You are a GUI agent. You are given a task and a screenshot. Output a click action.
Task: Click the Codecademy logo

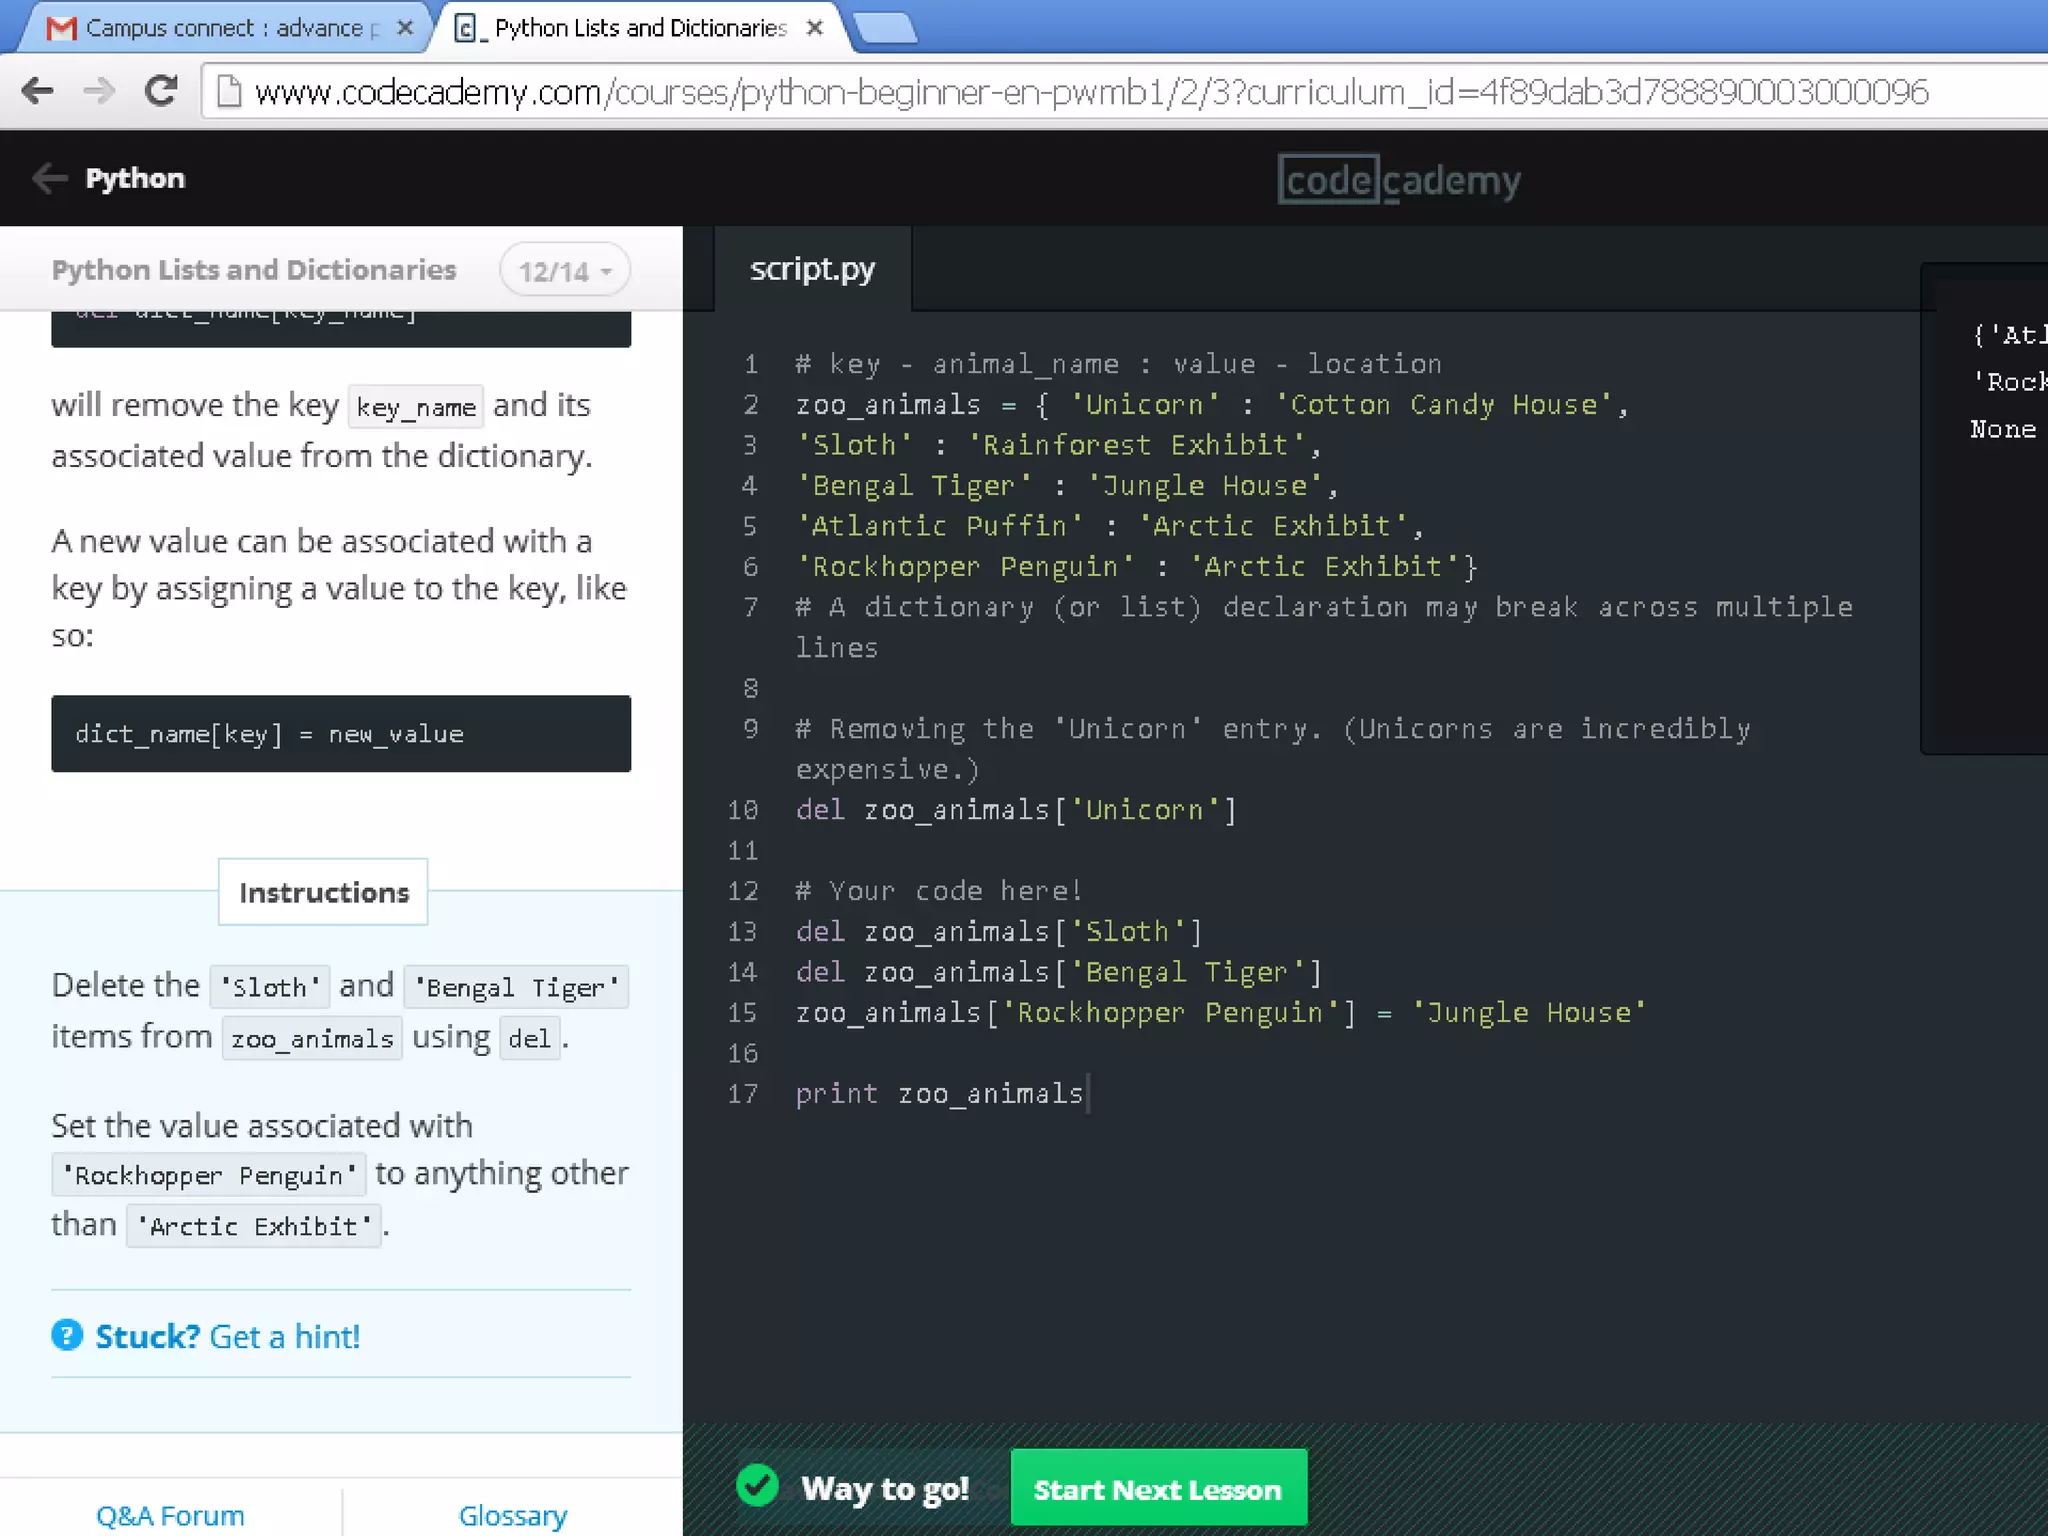[1399, 180]
